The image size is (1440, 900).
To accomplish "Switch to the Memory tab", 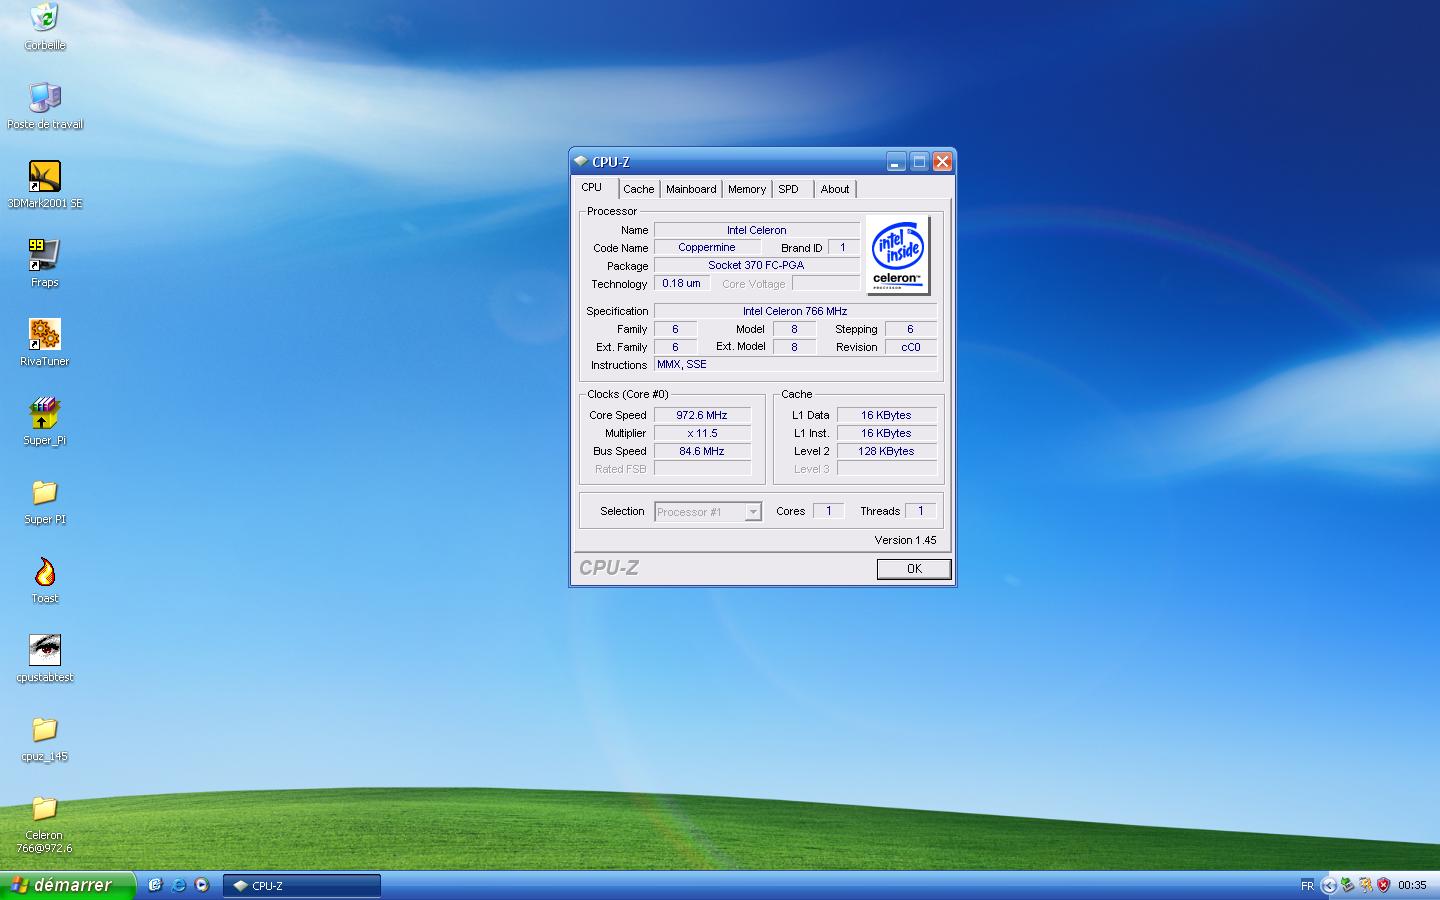I will [747, 189].
